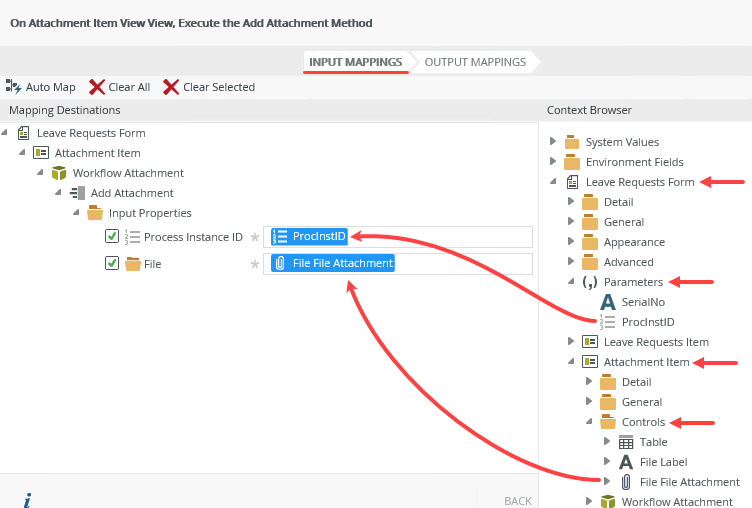Collapse the Parameters node
Viewport: 752px width, 508px height.
point(570,282)
